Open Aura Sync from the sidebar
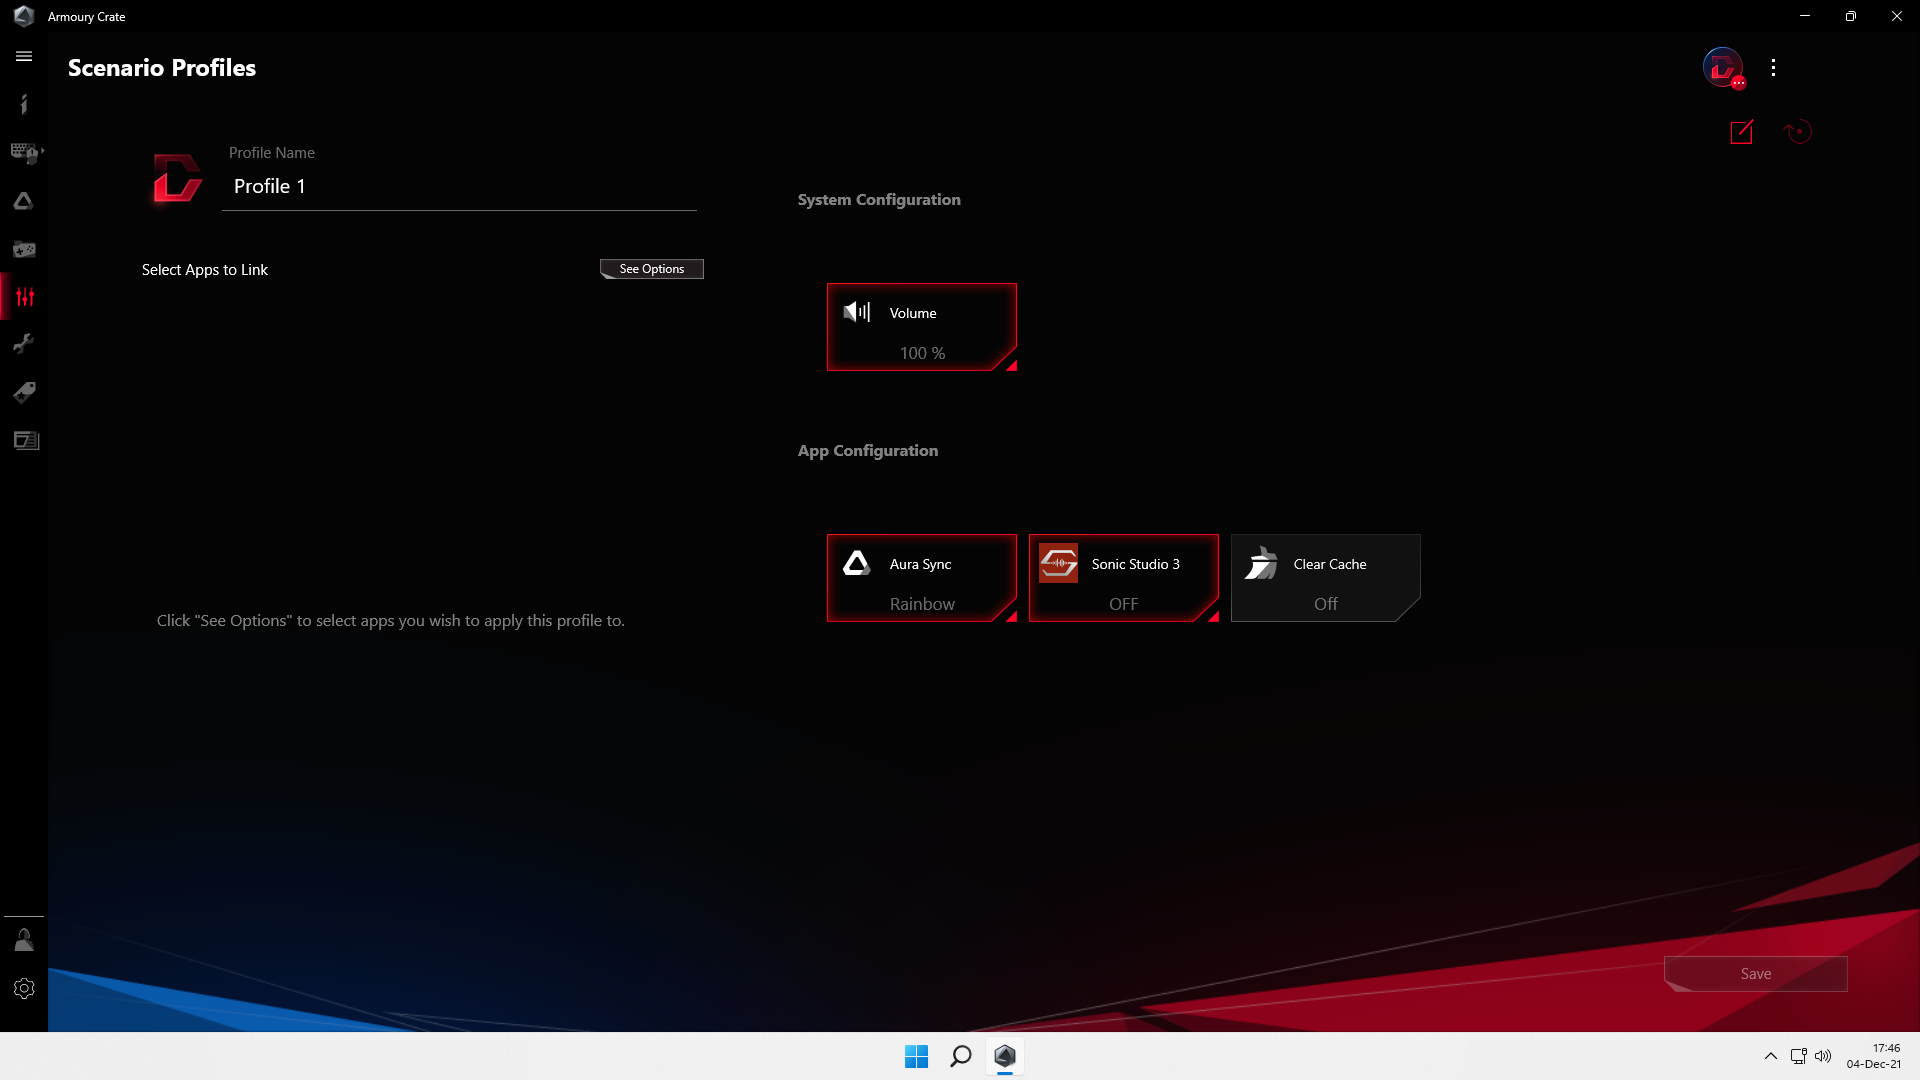The width and height of the screenshot is (1920, 1080). pos(24,201)
